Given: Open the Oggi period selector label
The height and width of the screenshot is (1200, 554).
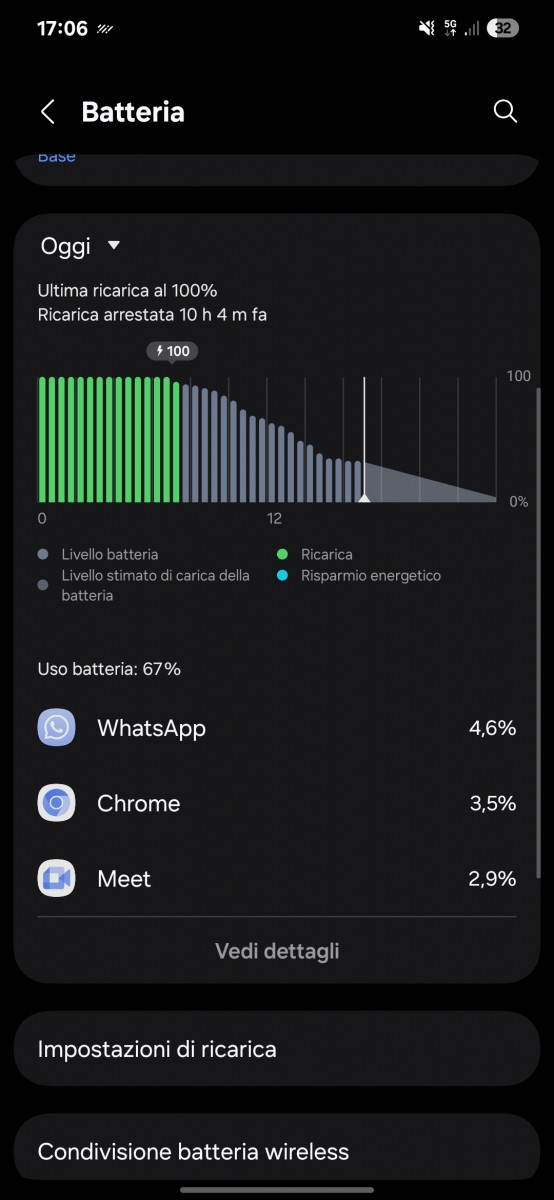Looking at the screenshot, I should pyautogui.click(x=66, y=246).
